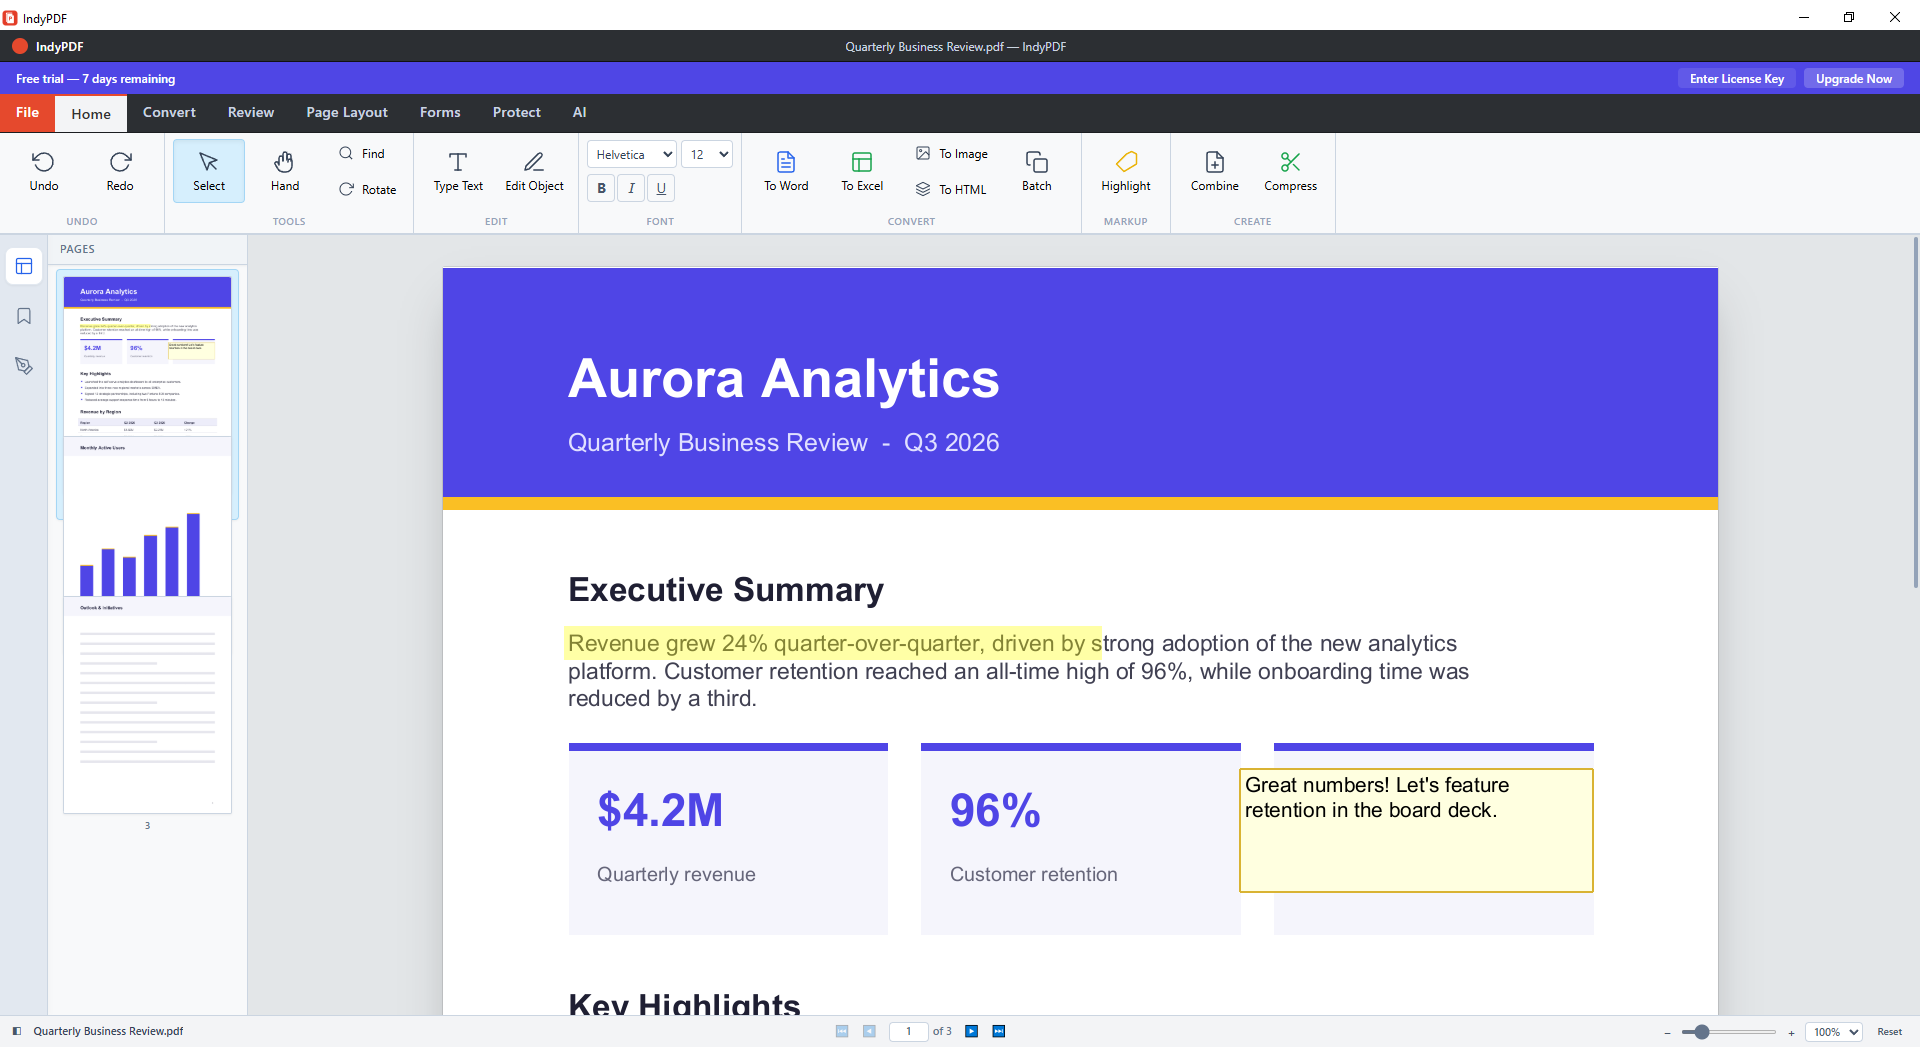Click the Upgrade Now button
The width and height of the screenshot is (1920, 1047).
[1854, 79]
